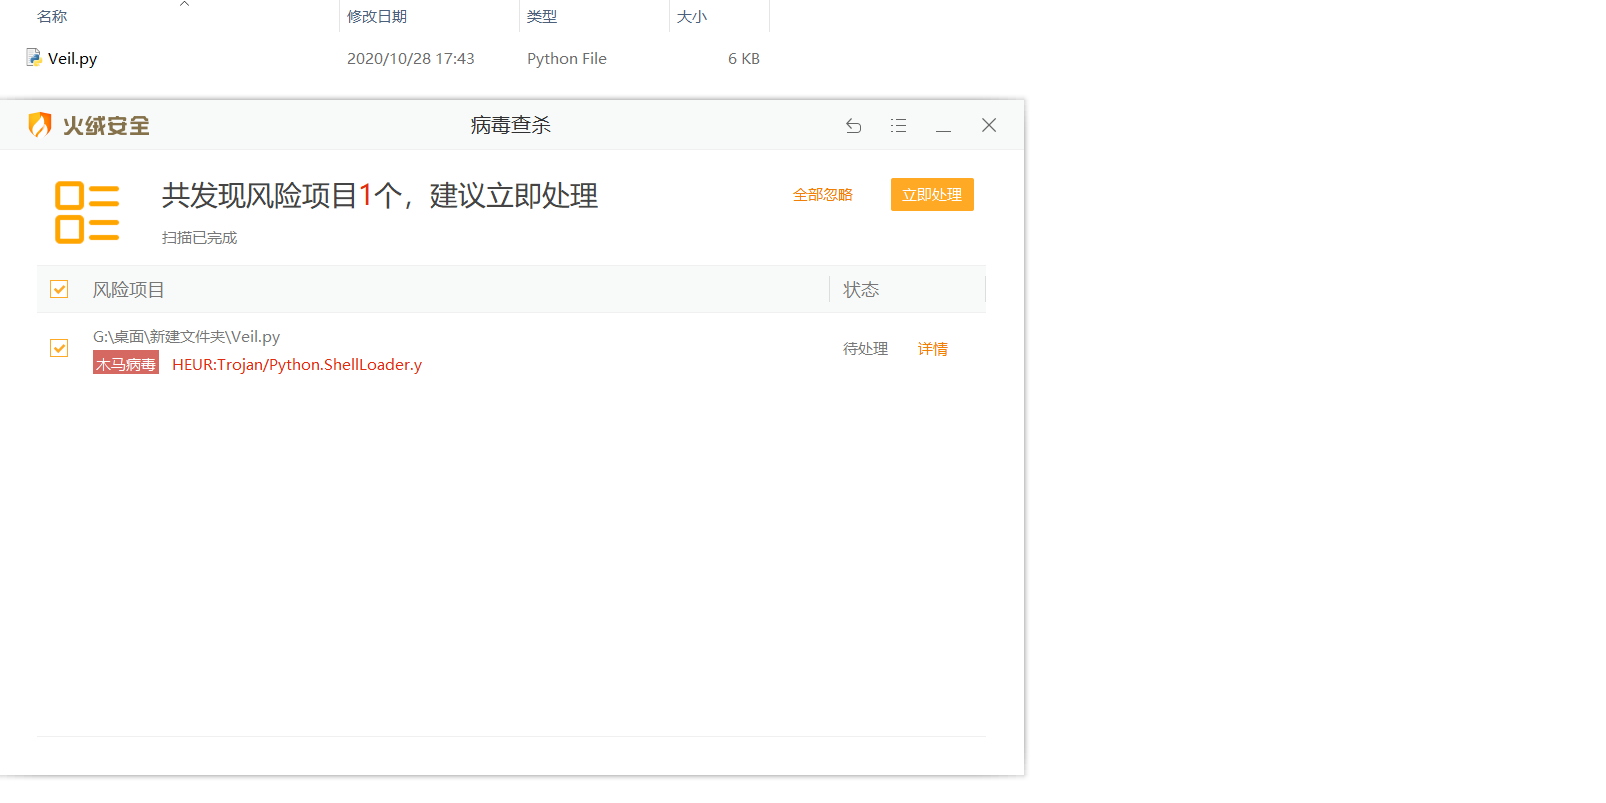The height and width of the screenshot is (803, 1606).
Task: Click the orange scan results list icon
Action: [87, 212]
